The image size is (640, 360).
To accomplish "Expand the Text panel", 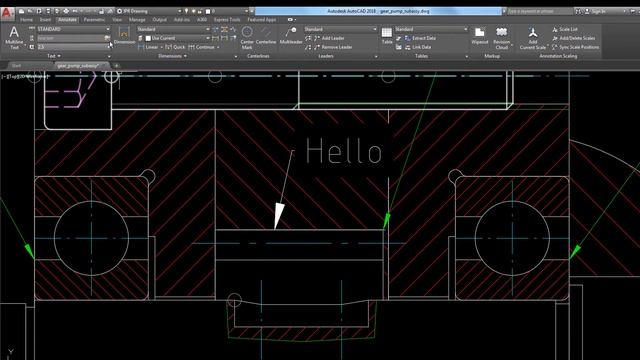I will coord(54,56).
